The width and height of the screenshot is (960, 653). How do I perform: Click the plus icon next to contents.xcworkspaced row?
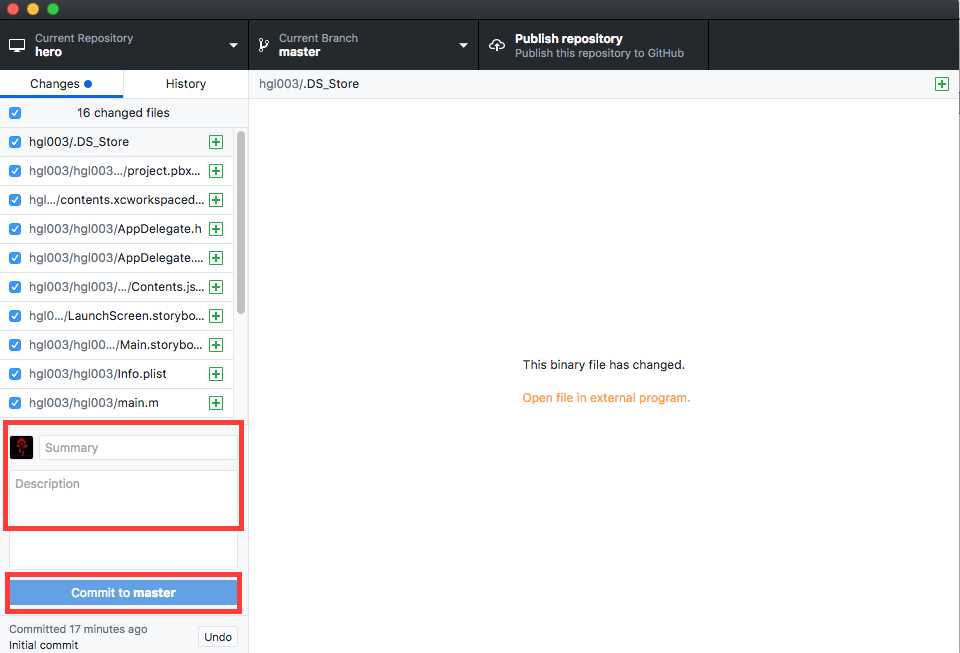pyautogui.click(x=216, y=200)
